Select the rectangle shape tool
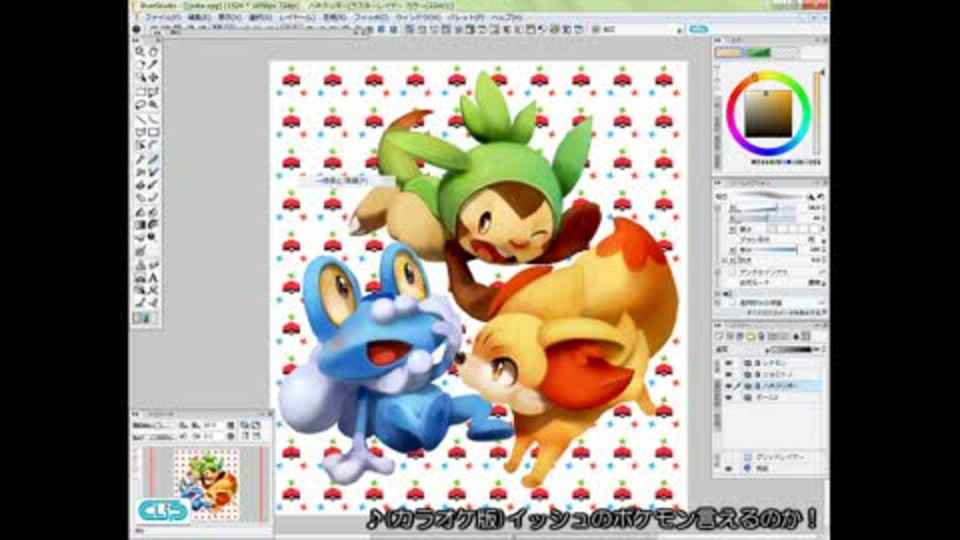The image size is (960, 540). tap(153, 132)
